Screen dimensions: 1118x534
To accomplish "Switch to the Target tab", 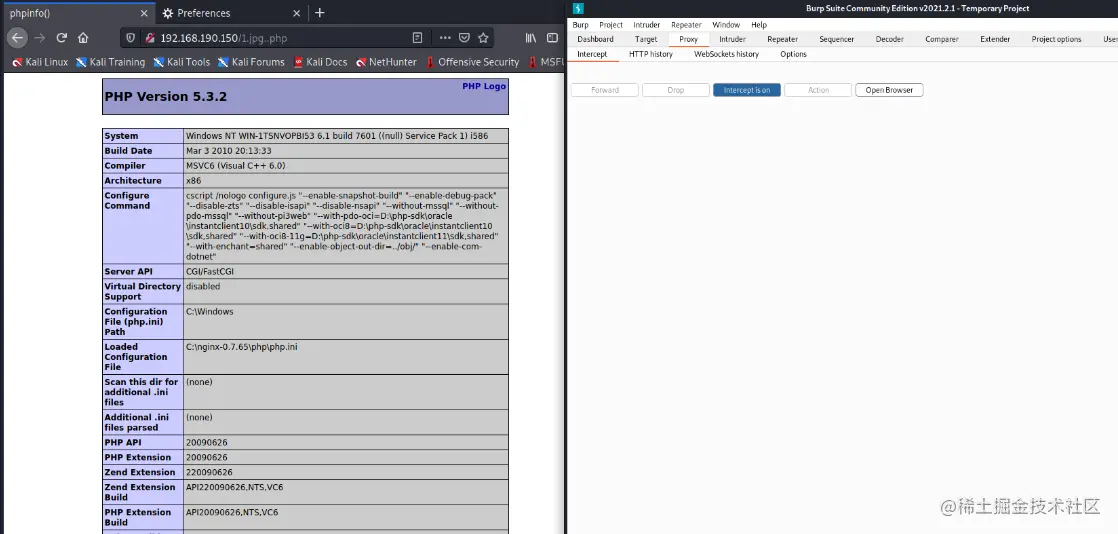I will [646, 39].
